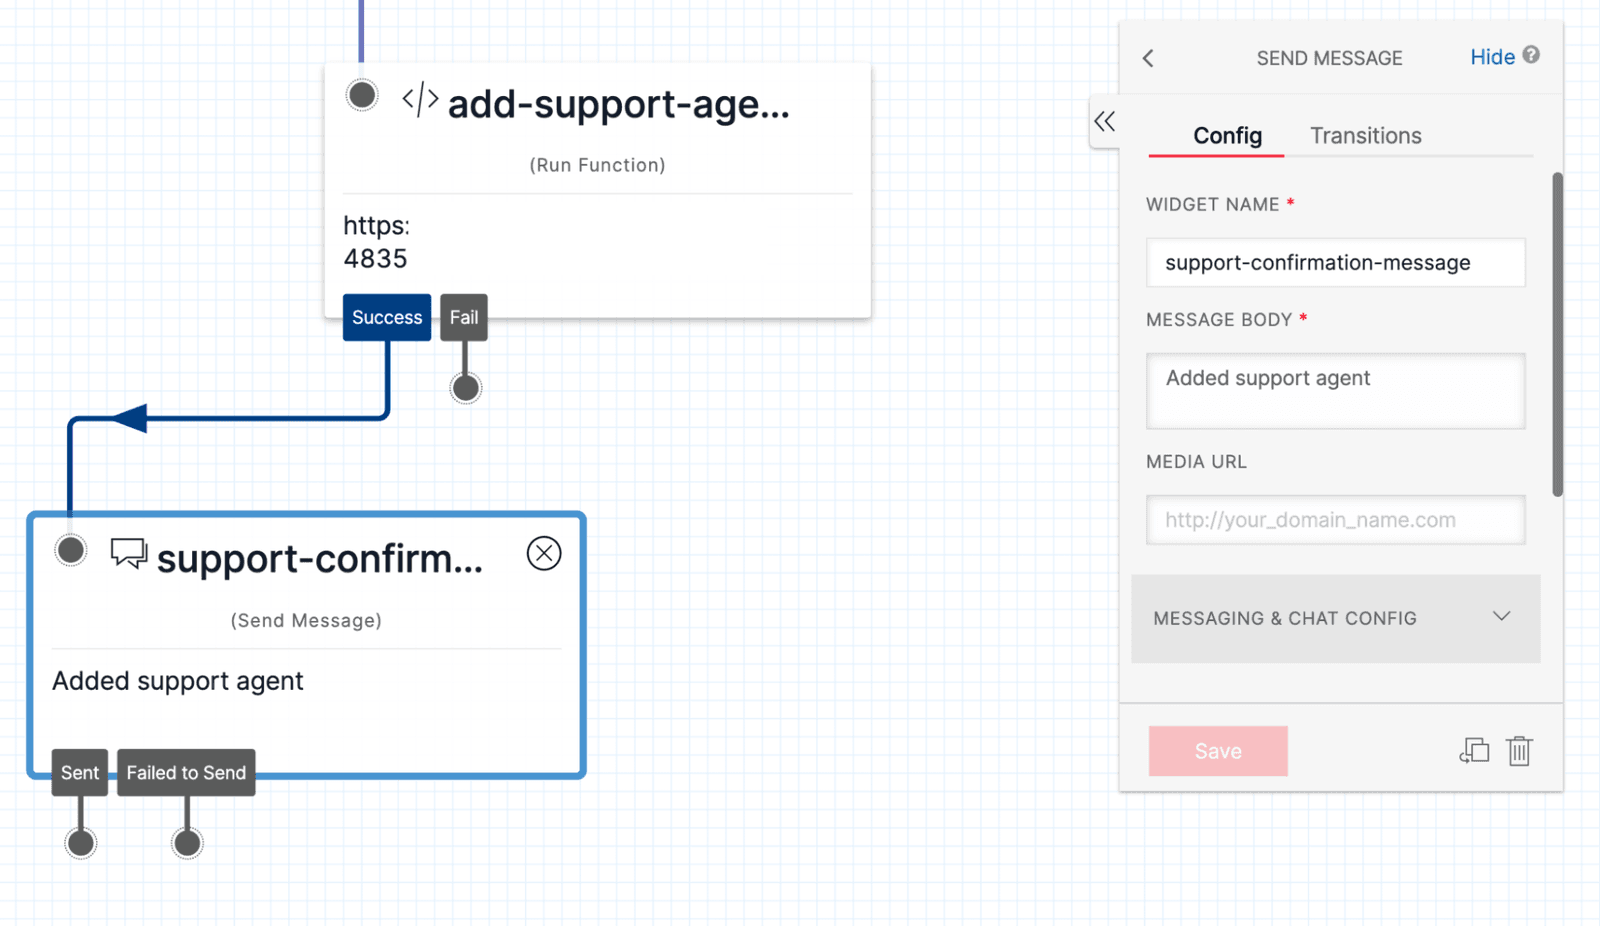Switch to the Transitions tab

[x=1364, y=135]
